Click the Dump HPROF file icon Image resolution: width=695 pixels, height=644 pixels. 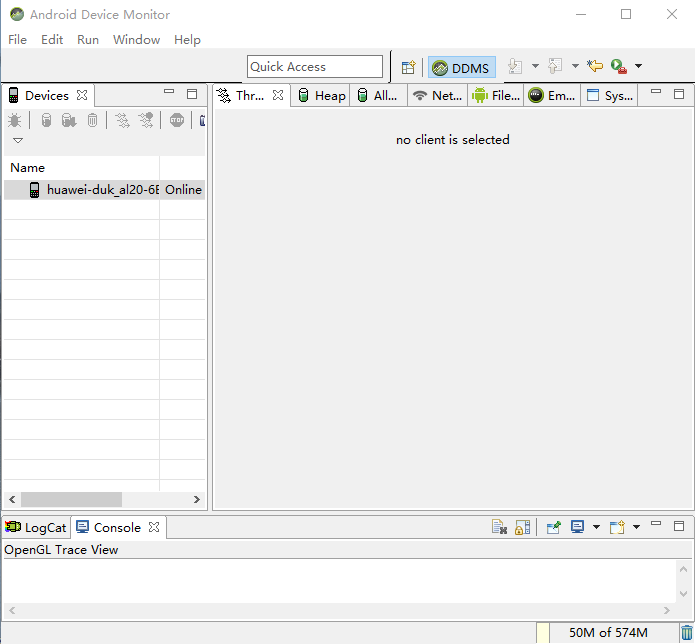click(x=69, y=120)
